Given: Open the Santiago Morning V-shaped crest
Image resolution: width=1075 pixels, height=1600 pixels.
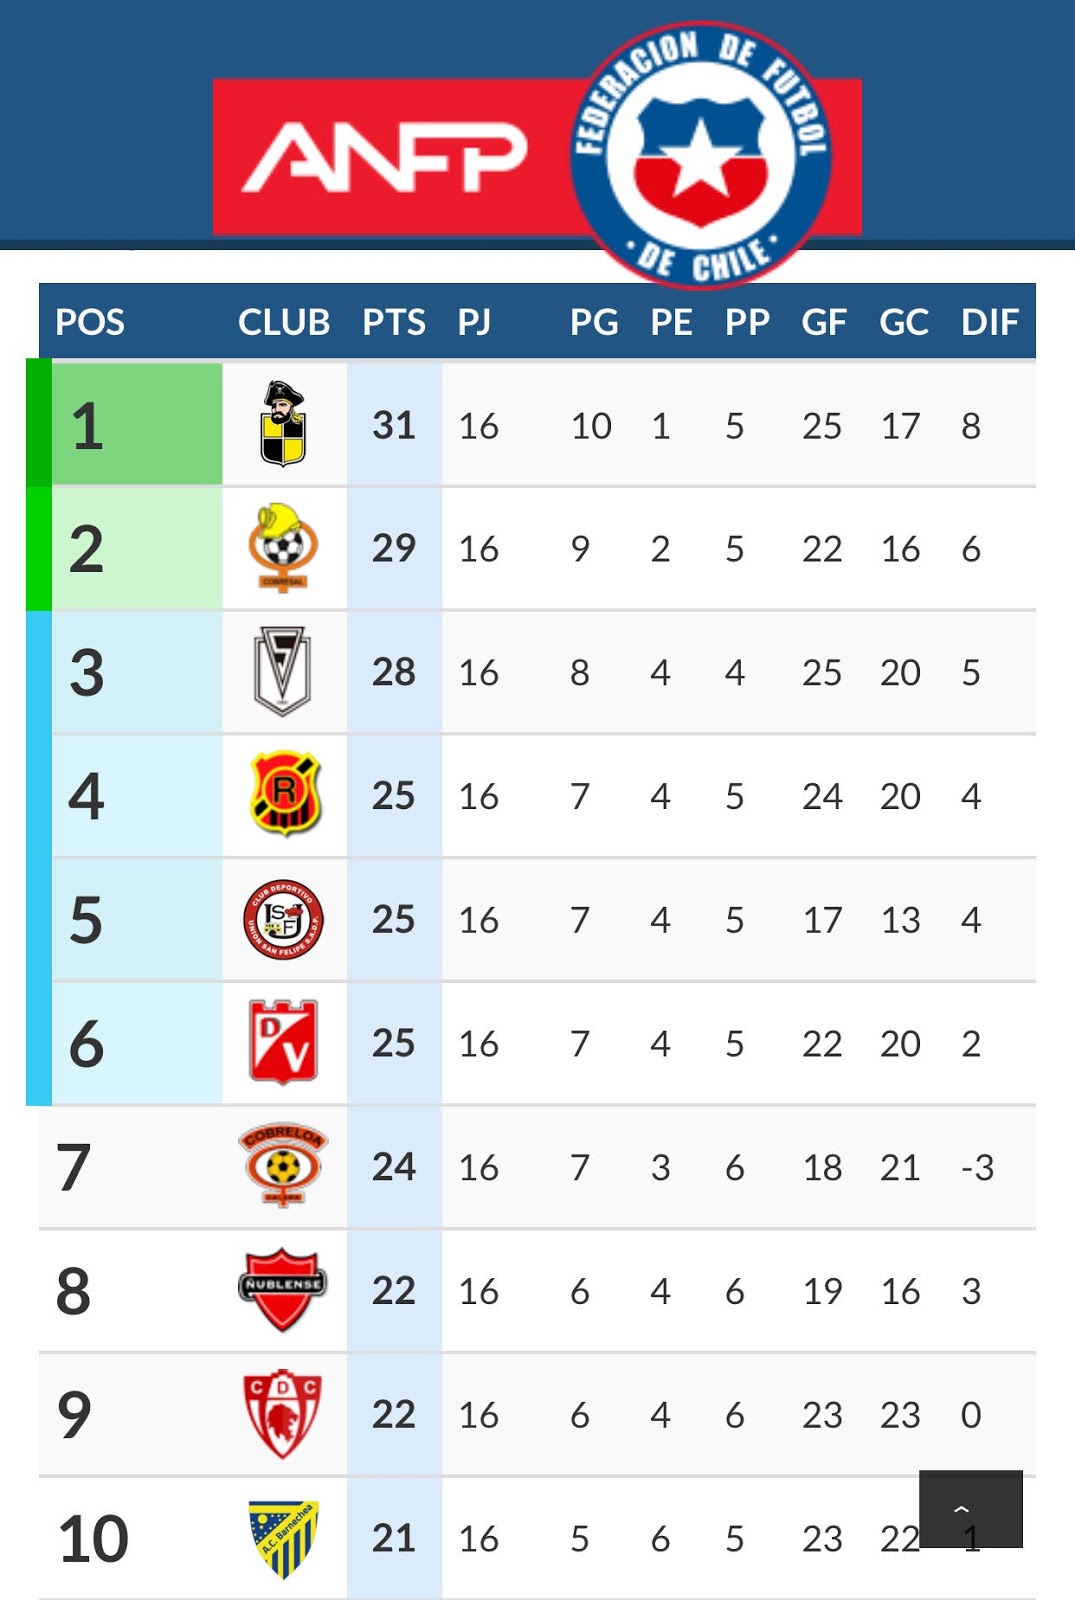Looking at the screenshot, I should point(283,671).
